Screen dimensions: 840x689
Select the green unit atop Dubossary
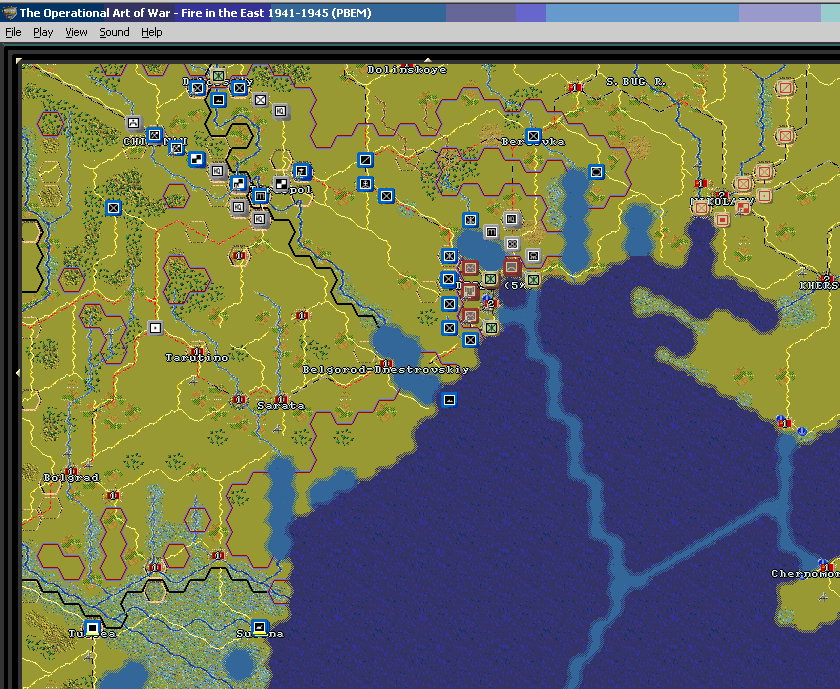(x=218, y=76)
